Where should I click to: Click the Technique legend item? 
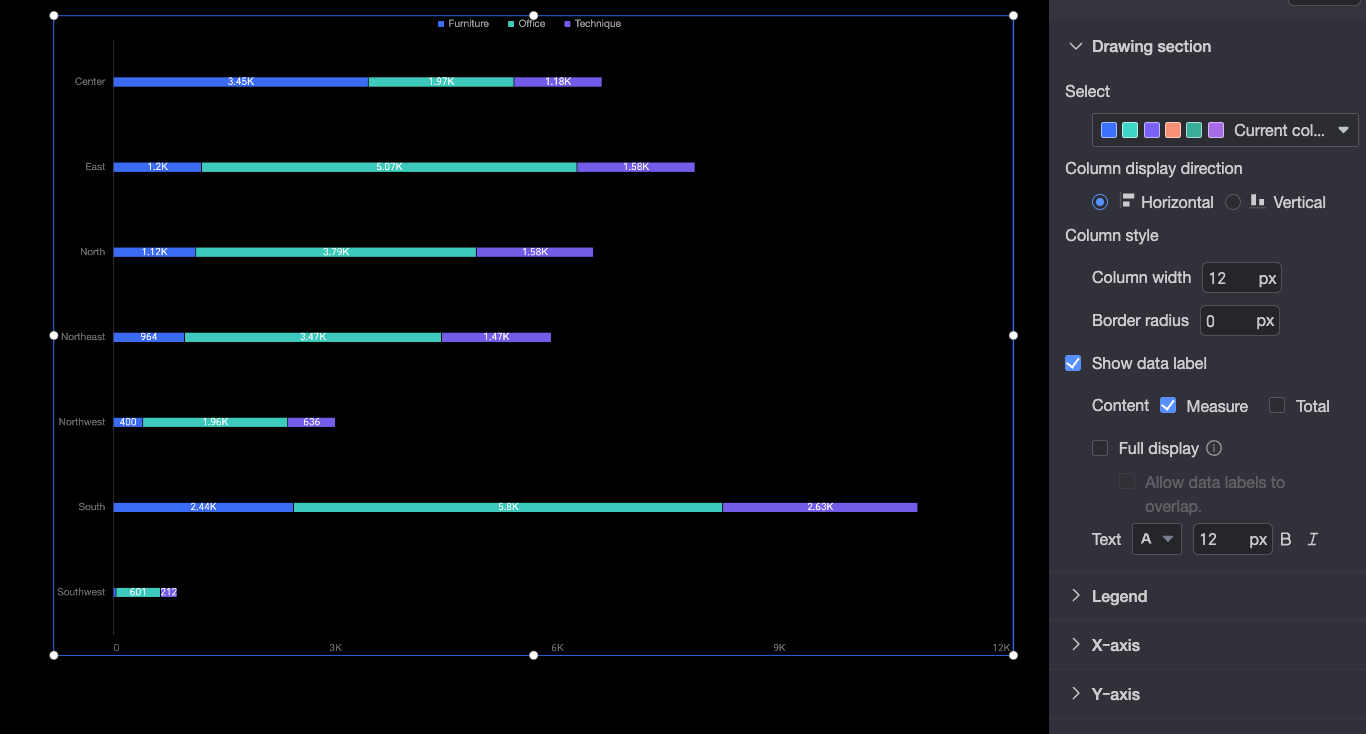593,23
